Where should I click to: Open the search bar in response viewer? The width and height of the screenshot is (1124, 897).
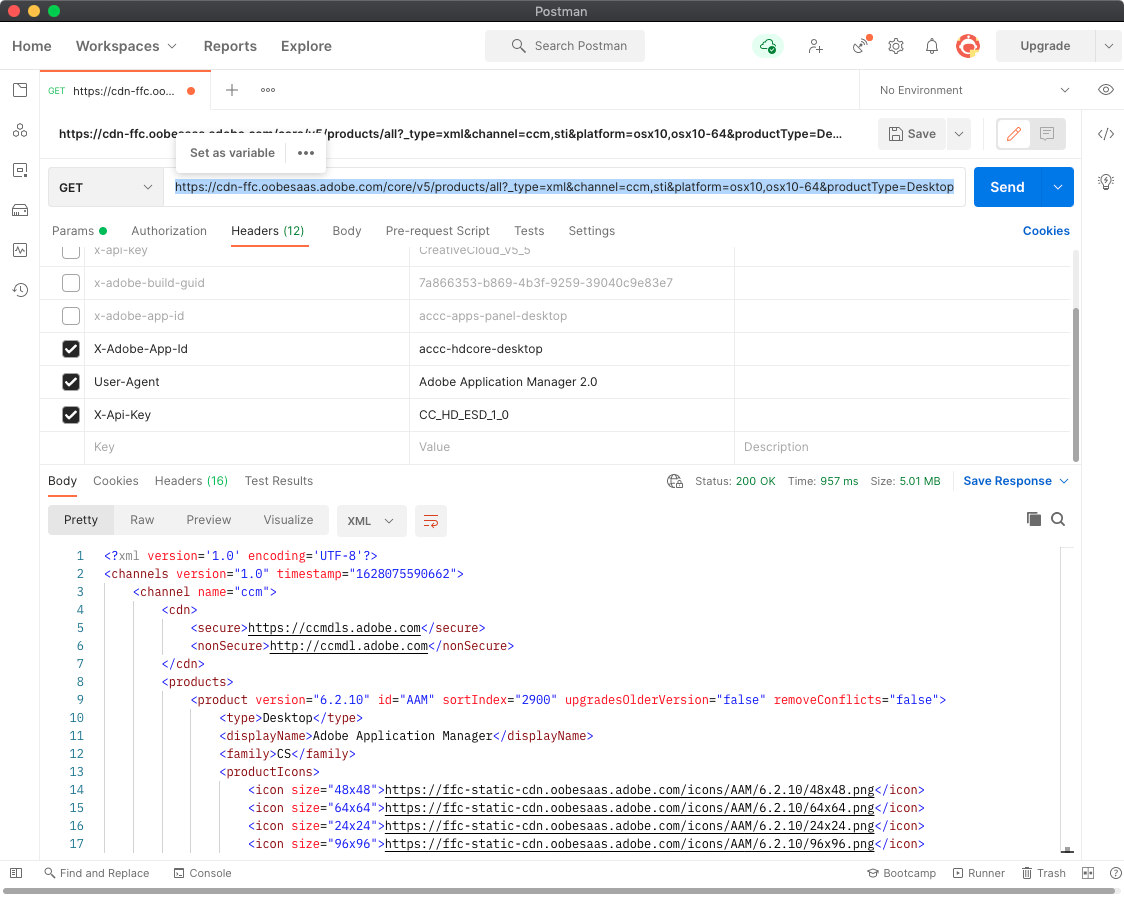click(1058, 519)
